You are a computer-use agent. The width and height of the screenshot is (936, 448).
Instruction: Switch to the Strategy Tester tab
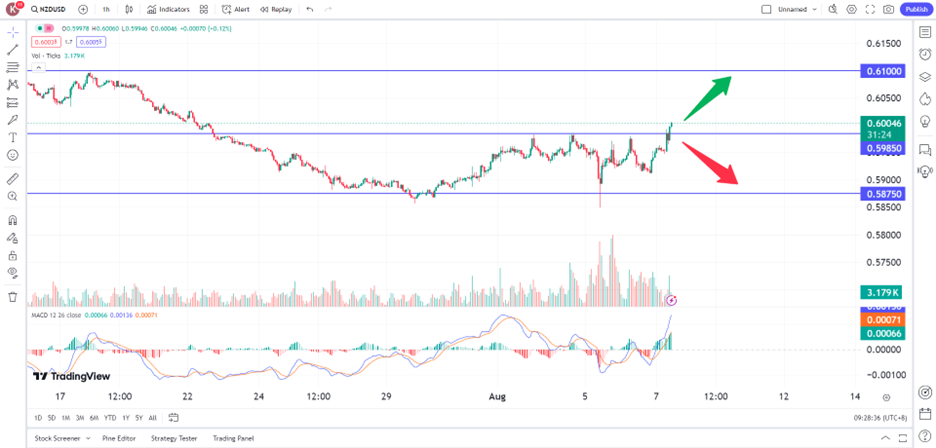click(174, 438)
